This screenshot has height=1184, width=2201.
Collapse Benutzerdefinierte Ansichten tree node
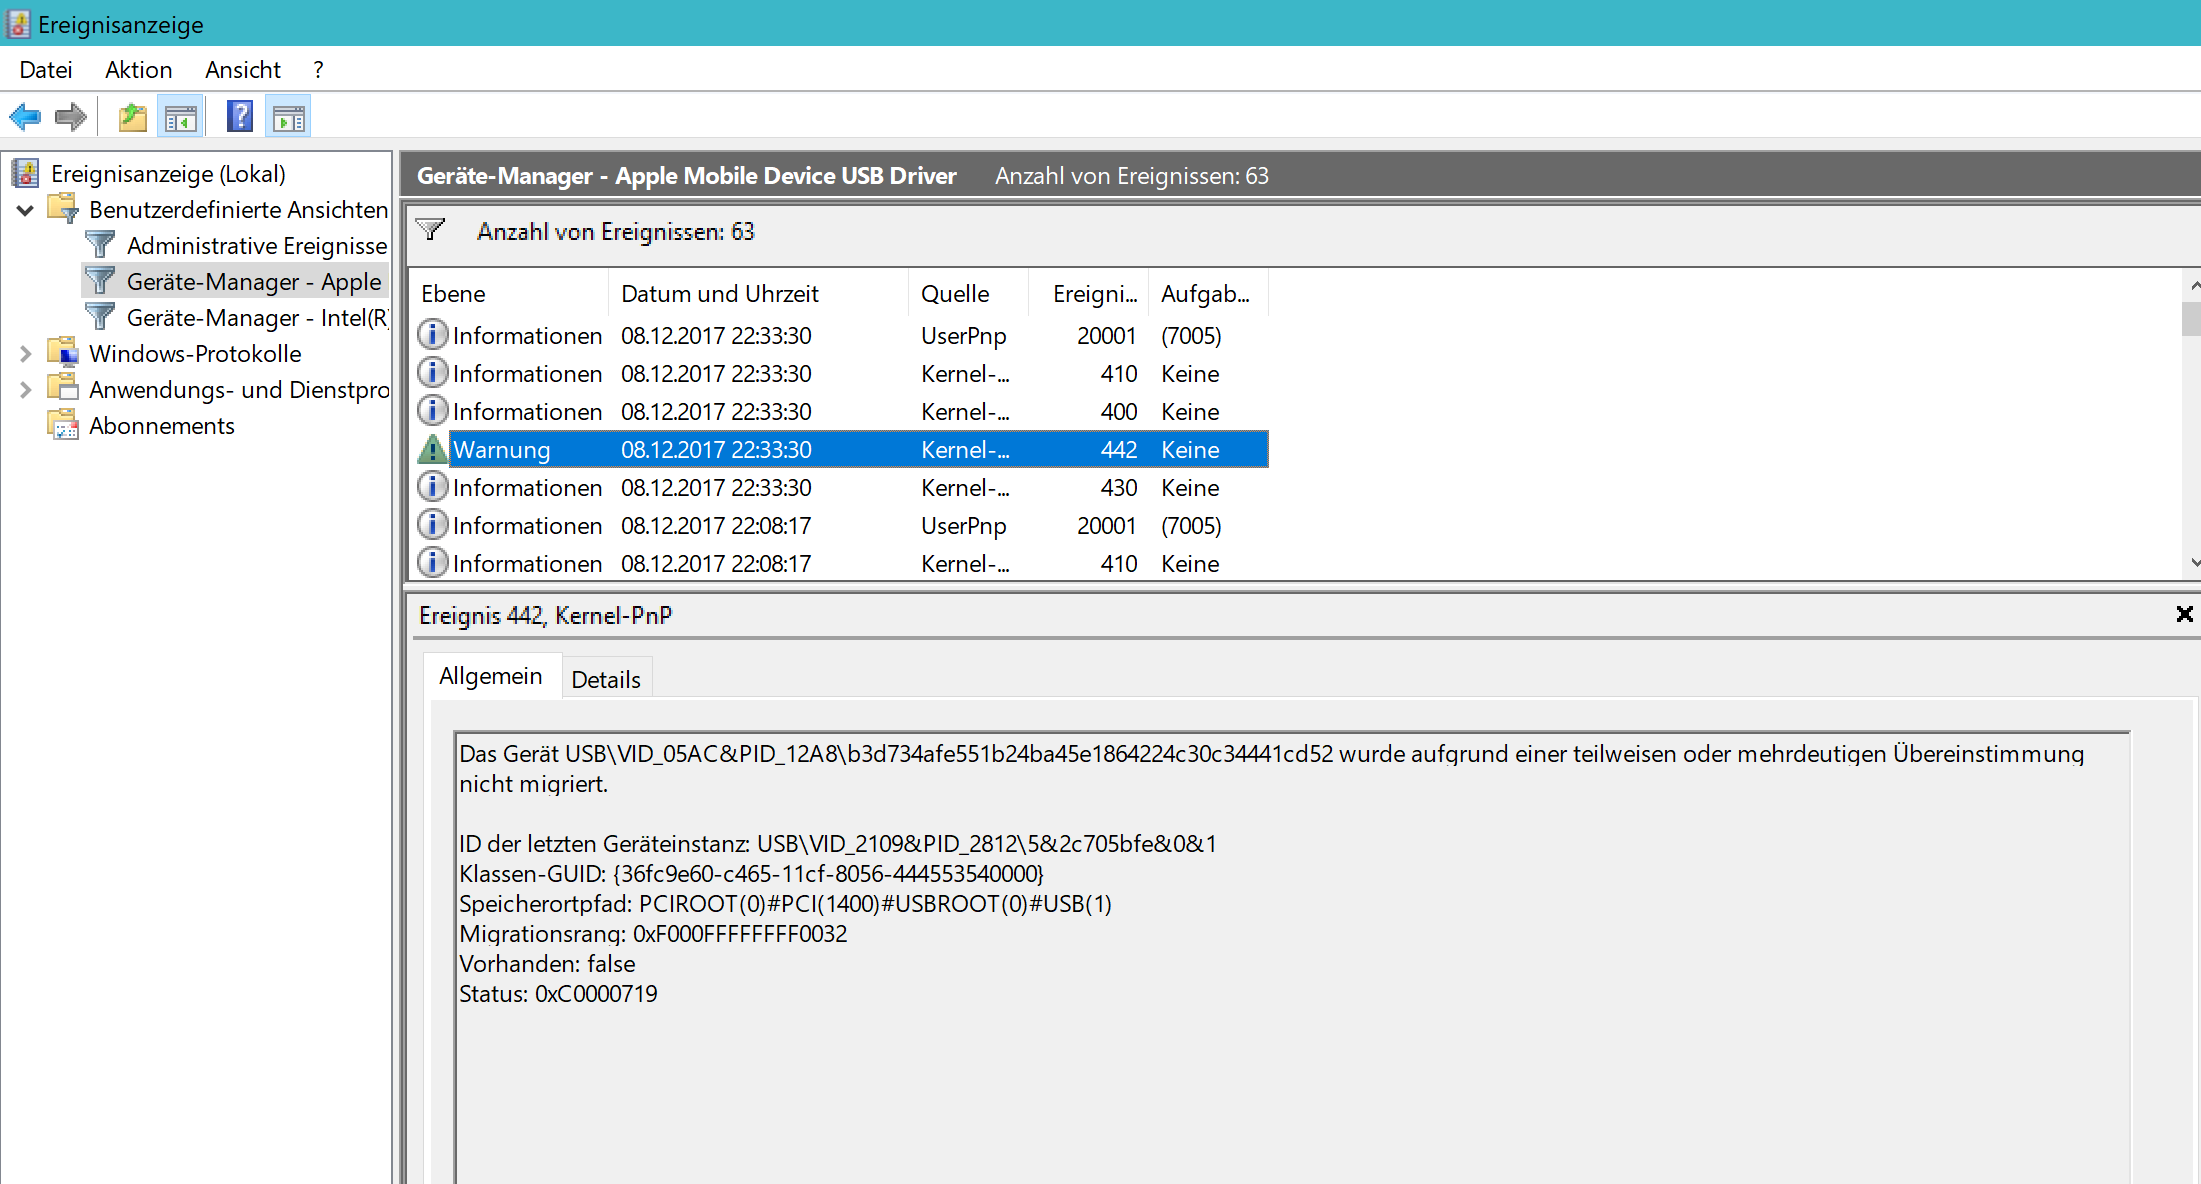click(26, 210)
